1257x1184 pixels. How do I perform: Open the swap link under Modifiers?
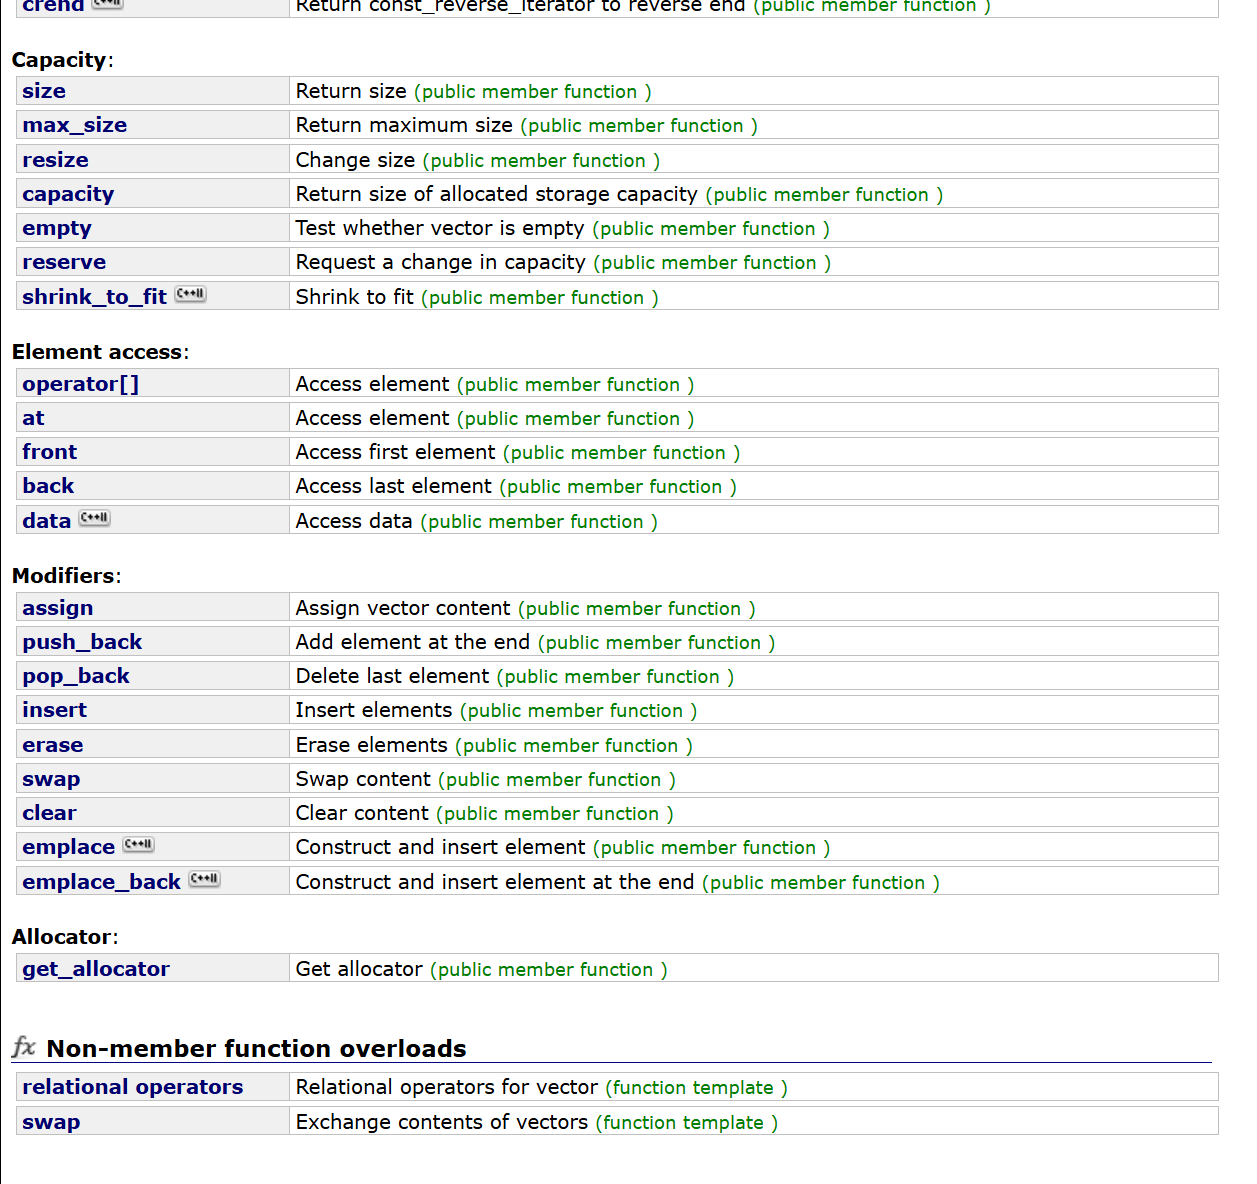point(51,779)
